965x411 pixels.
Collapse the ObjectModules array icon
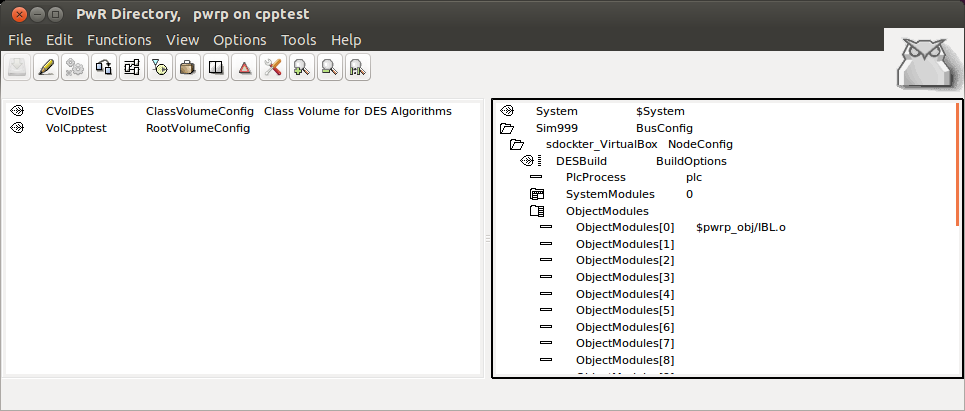537,211
